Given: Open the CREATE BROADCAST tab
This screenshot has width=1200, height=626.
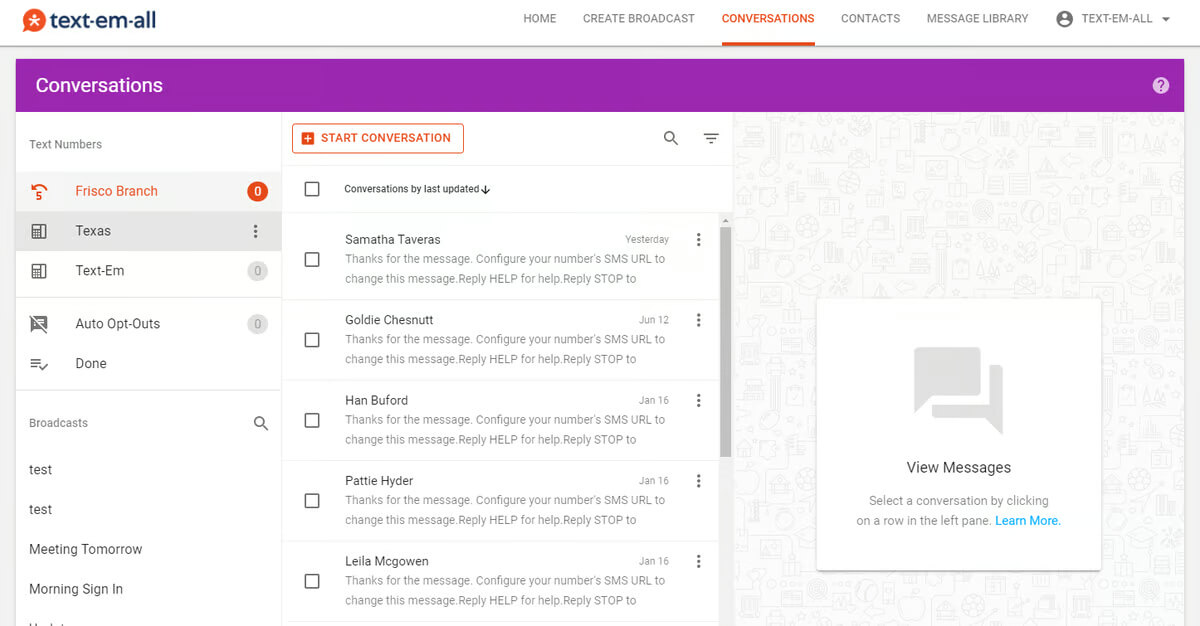Looking at the screenshot, I should (x=639, y=19).
